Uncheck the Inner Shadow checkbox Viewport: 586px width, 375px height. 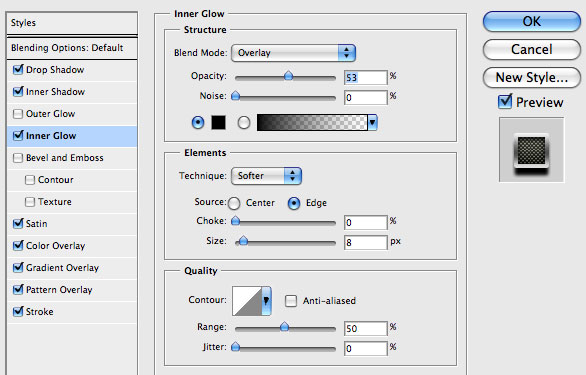[18, 92]
